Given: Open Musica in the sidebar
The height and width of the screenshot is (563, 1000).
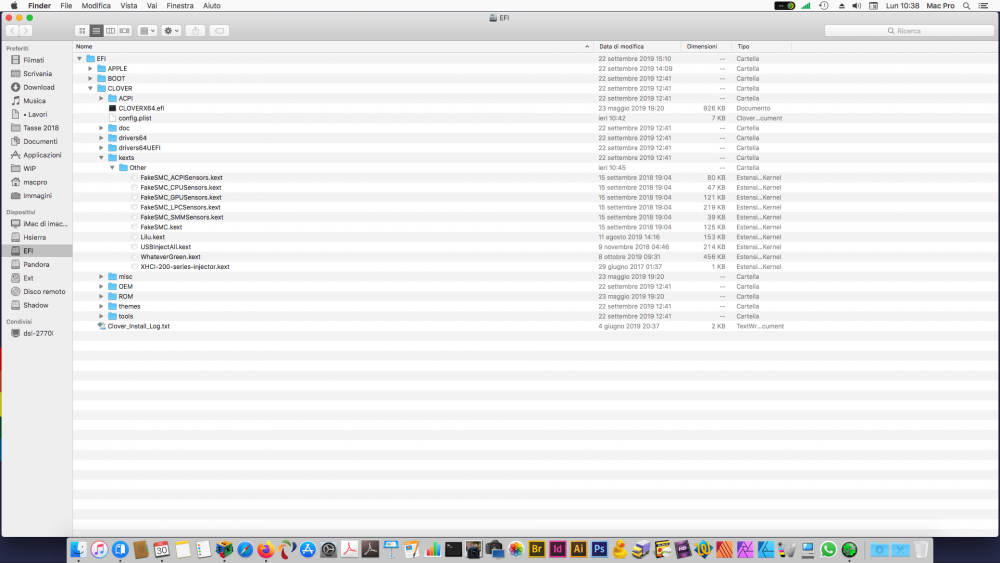Looking at the screenshot, I should 34,101.
